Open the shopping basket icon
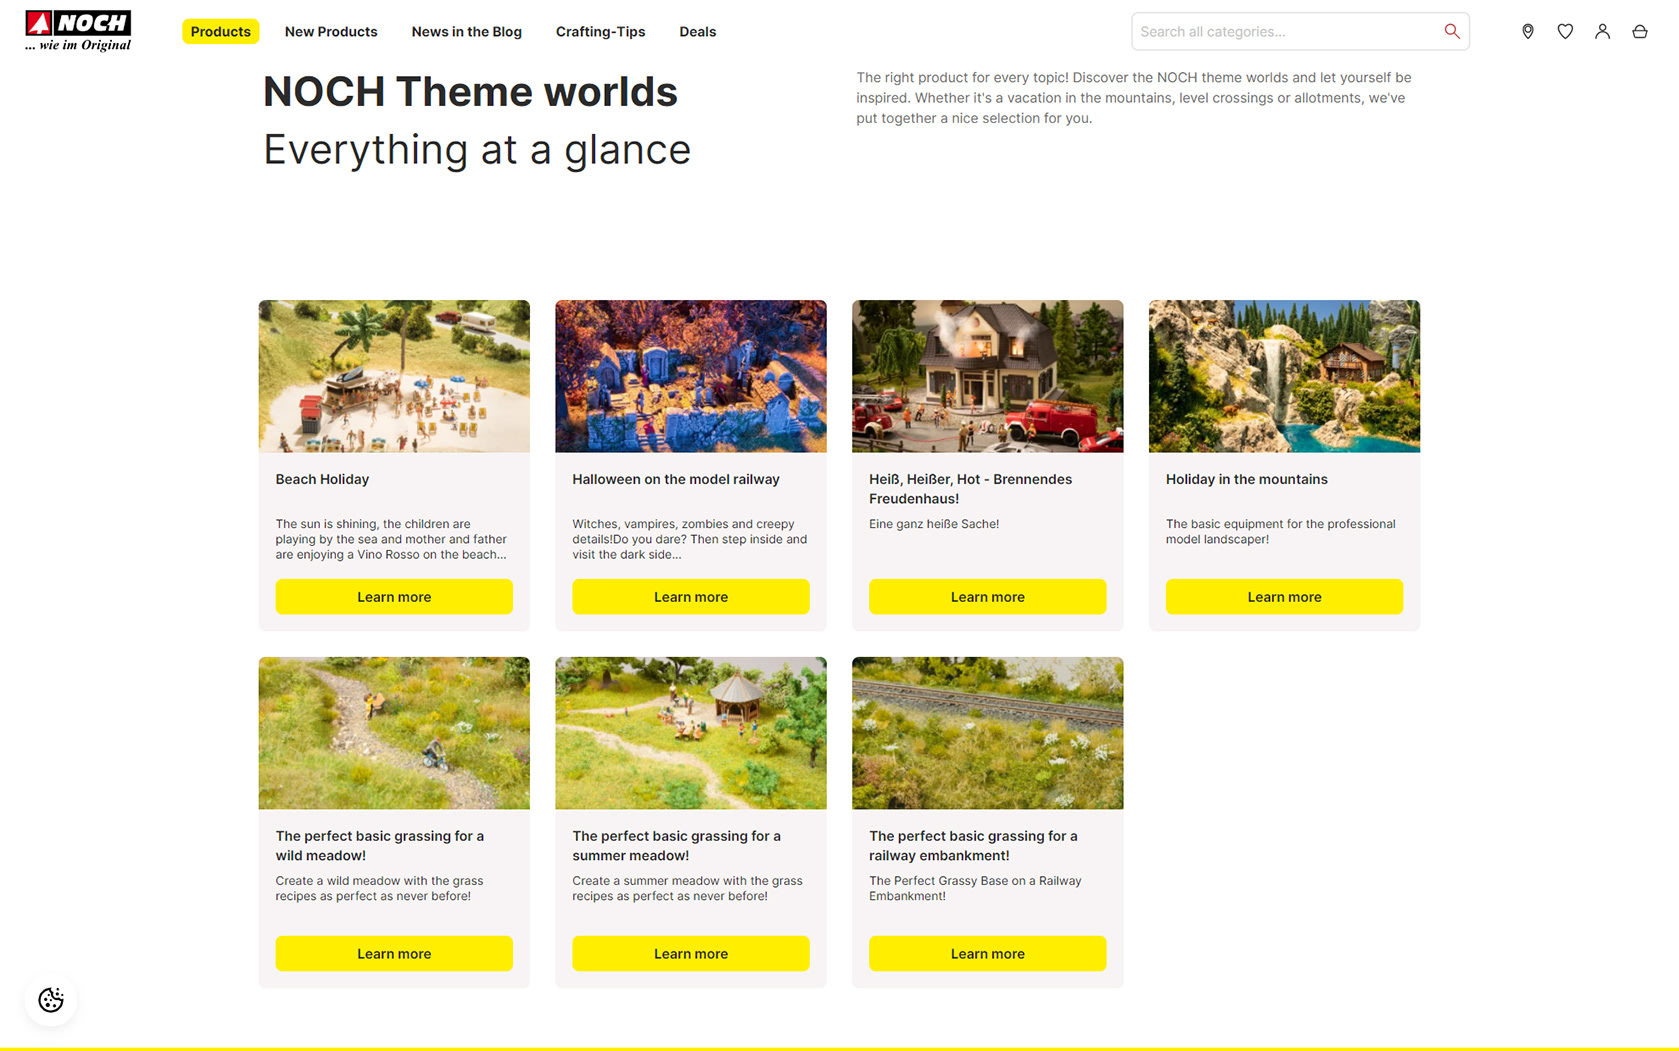This screenshot has width=1679, height=1051. tap(1640, 31)
